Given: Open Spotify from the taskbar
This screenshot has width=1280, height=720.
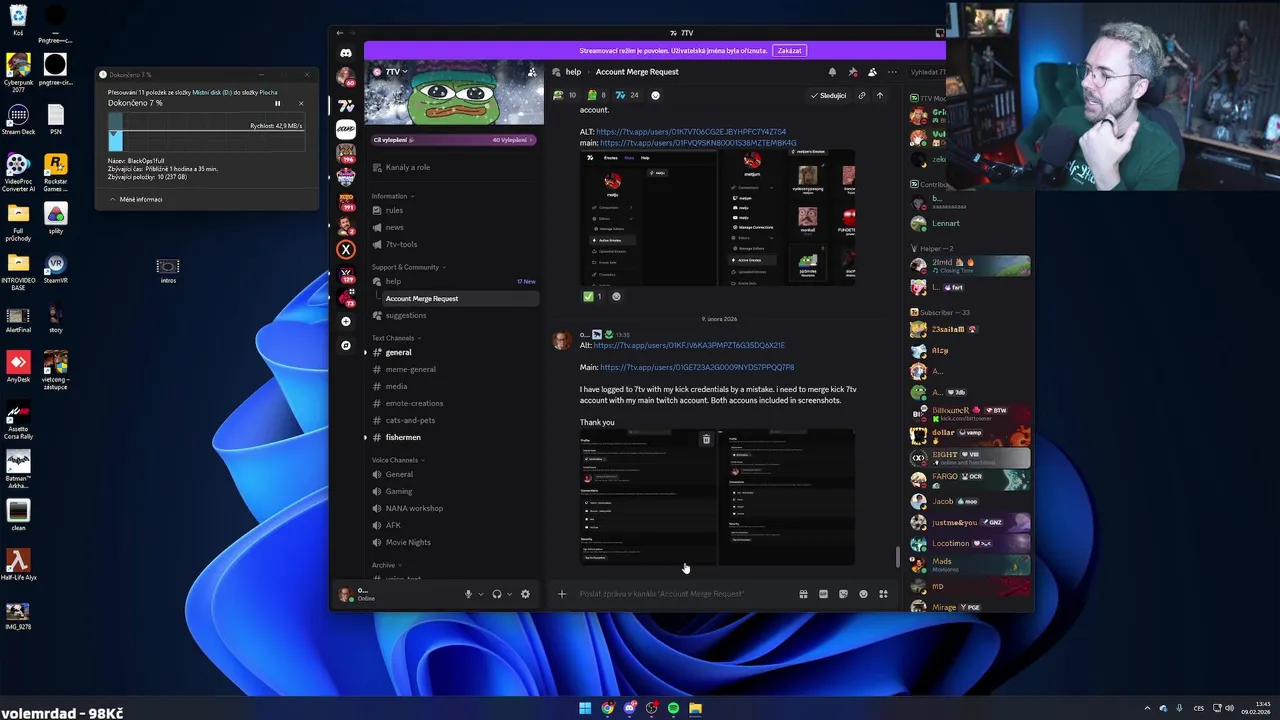Looking at the screenshot, I should 673,708.
